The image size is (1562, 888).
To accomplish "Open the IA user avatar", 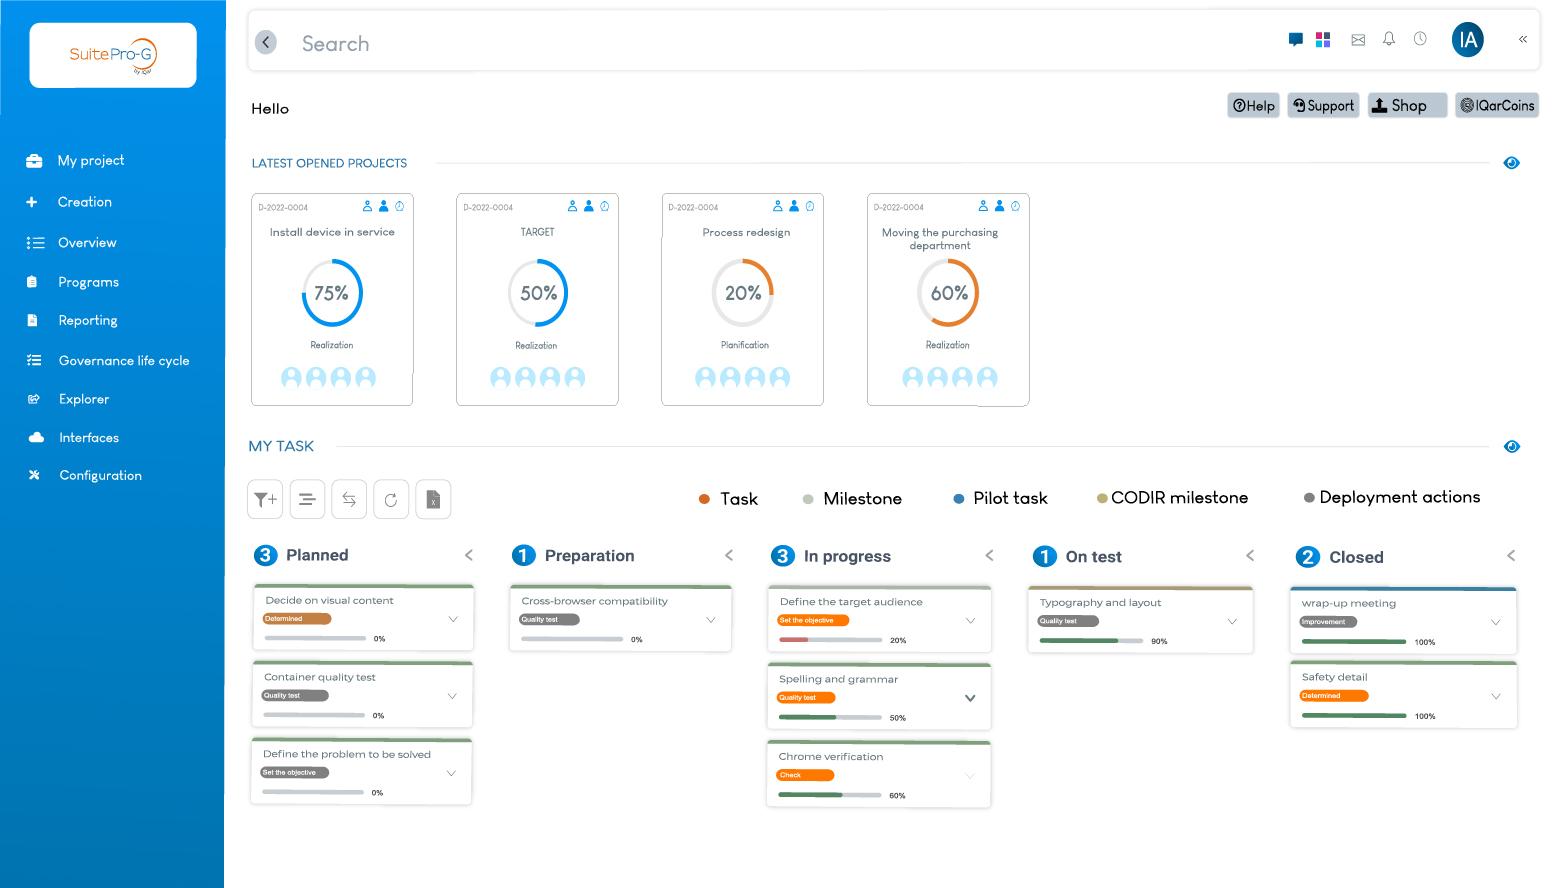I will [1468, 40].
